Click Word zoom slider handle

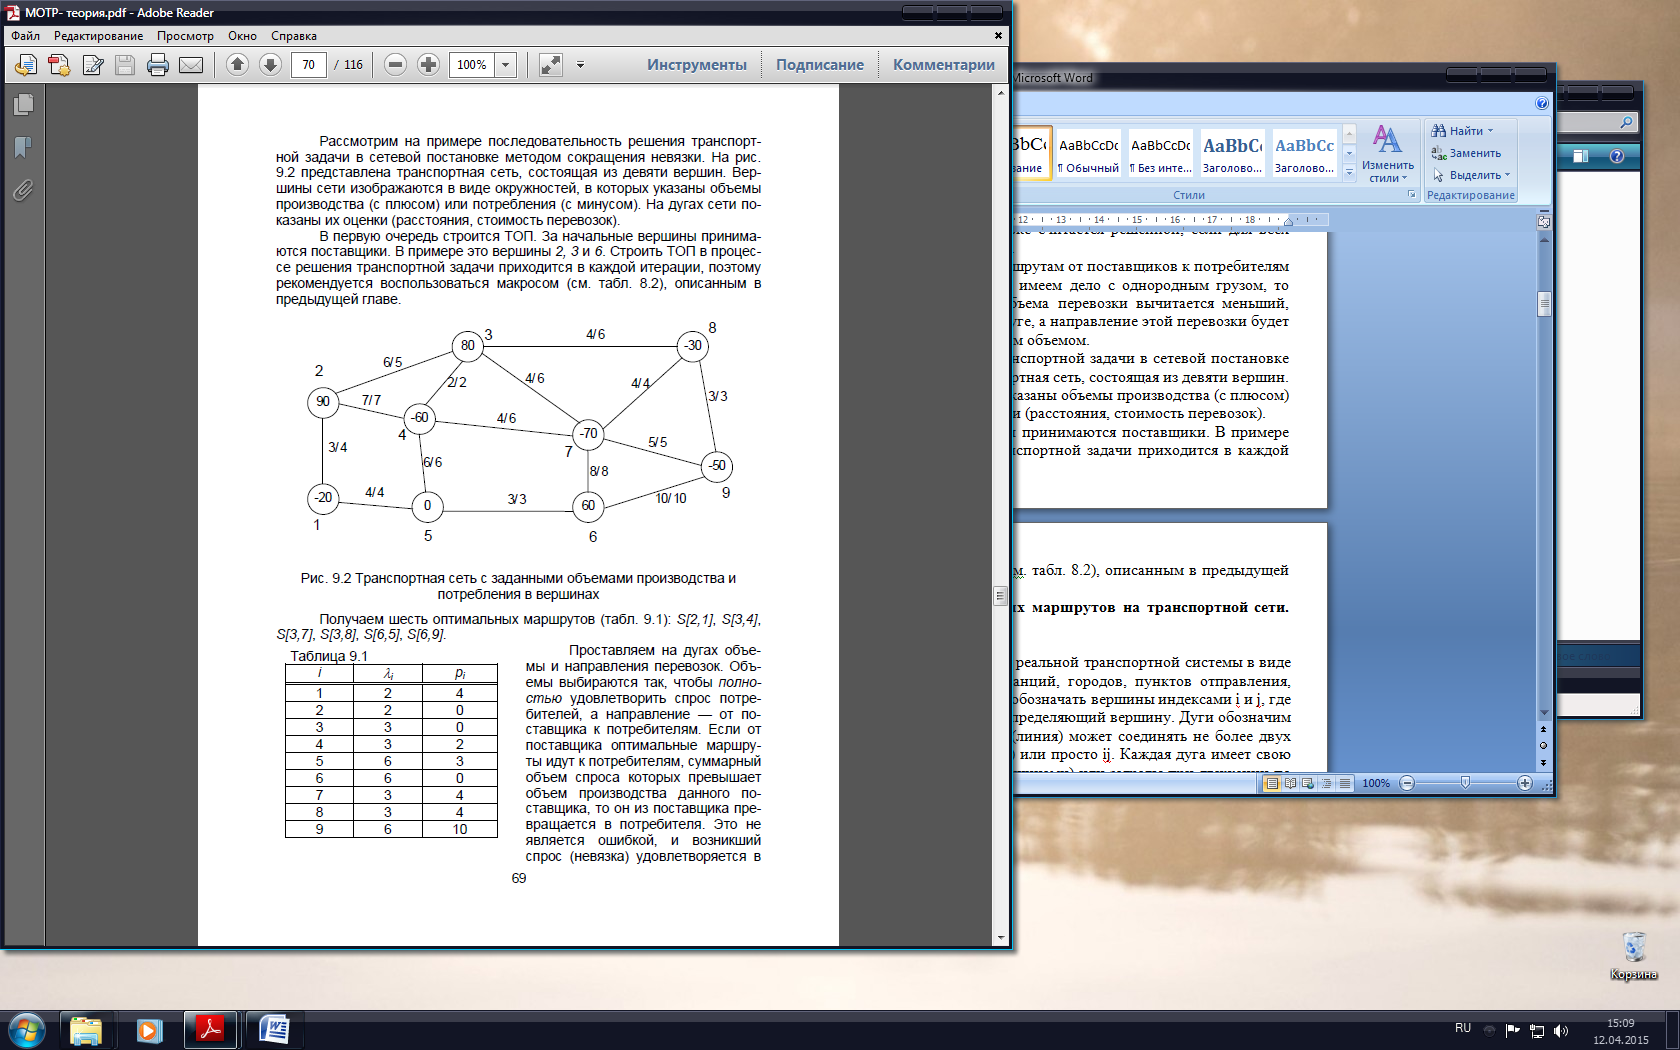[1465, 783]
